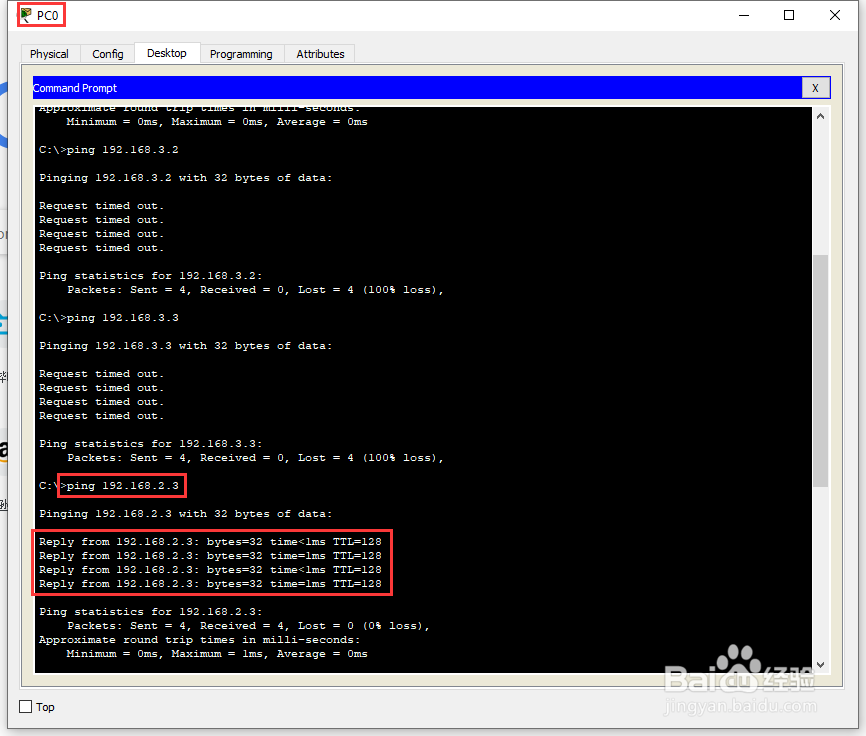Select the Desktop tab
Screen dimensions: 866x736
click(167, 53)
